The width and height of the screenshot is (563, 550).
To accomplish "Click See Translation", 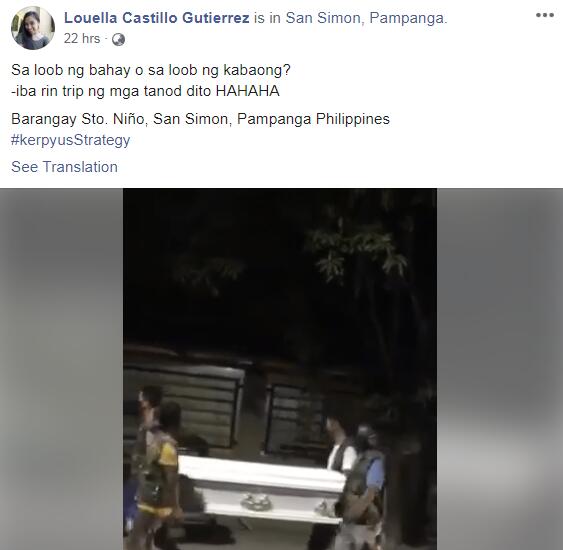I will [64, 167].
